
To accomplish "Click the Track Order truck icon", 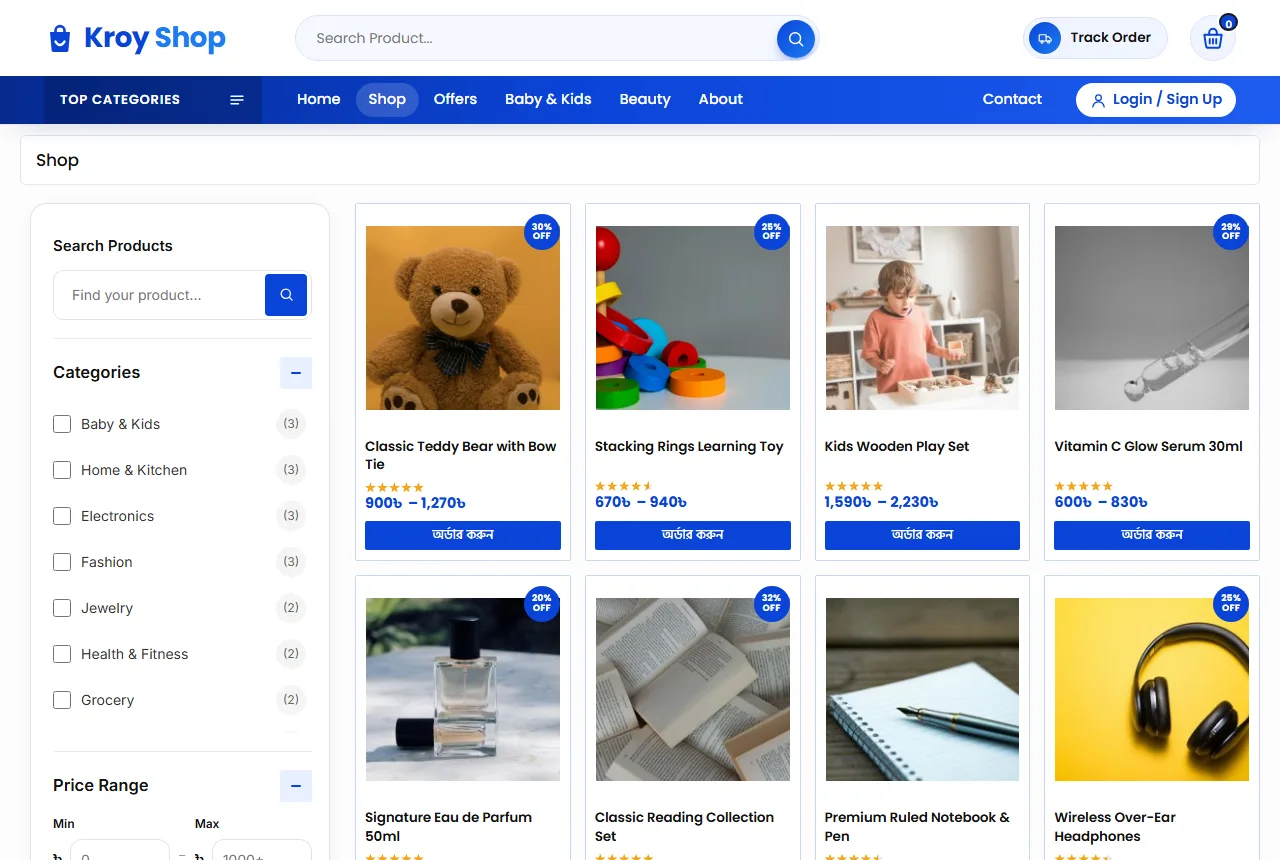I will 1045,38.
